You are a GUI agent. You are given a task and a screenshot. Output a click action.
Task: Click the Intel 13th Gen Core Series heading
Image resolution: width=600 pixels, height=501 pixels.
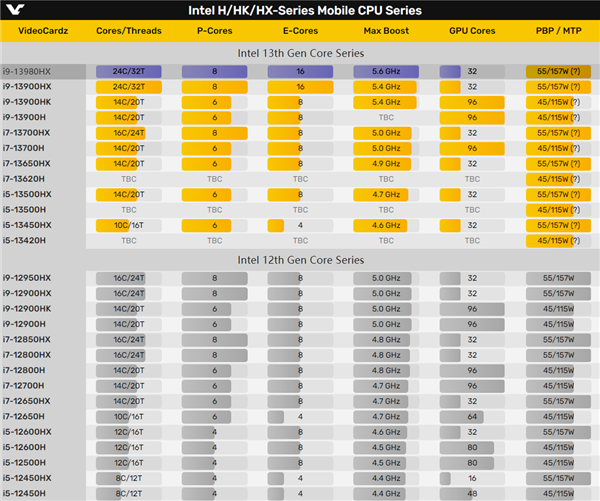300,53
